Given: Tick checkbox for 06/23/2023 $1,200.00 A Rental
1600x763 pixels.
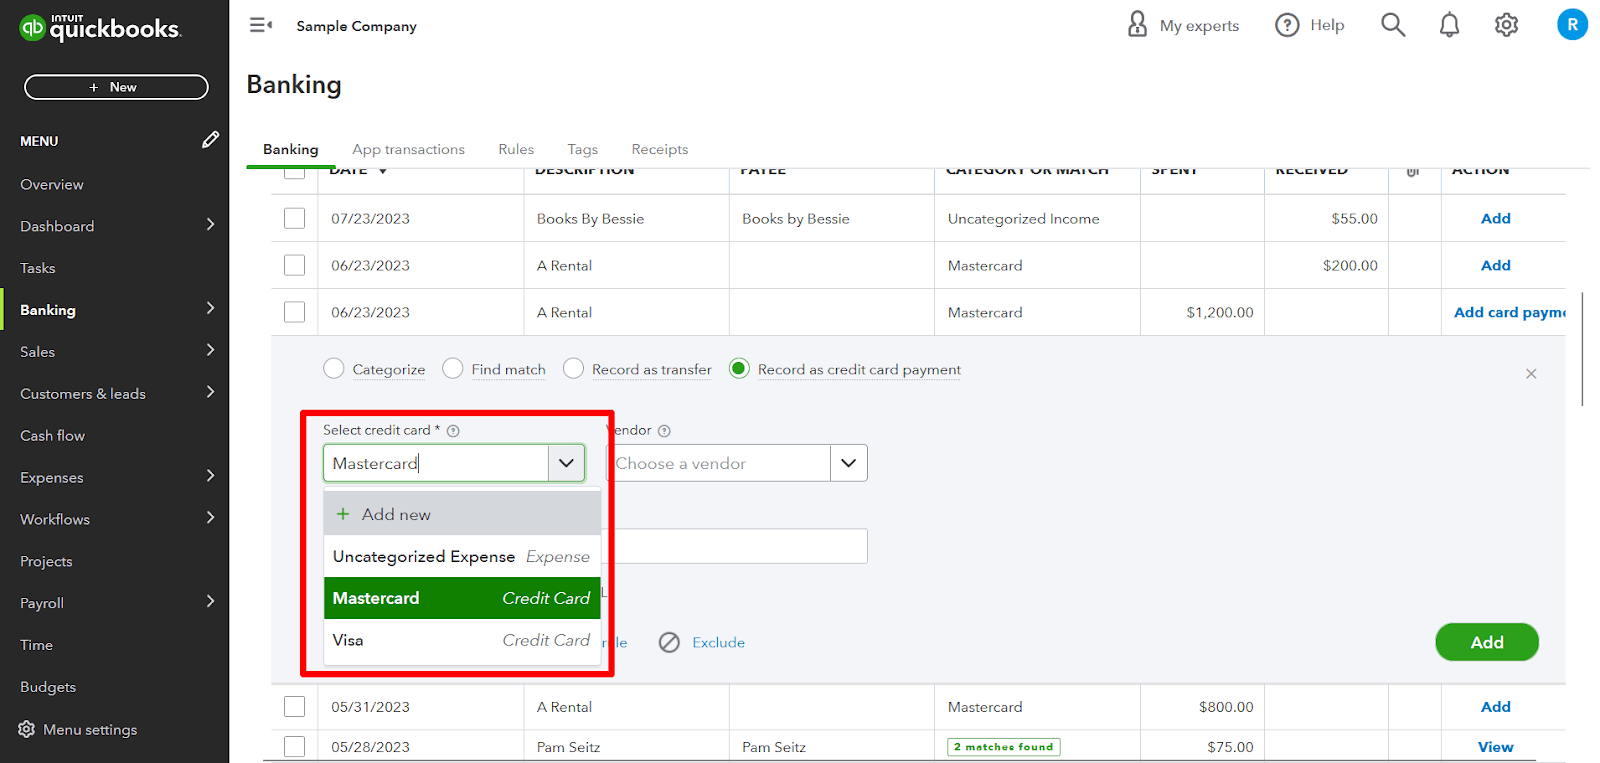Looking at the screenshot, I should click(294, 312).
